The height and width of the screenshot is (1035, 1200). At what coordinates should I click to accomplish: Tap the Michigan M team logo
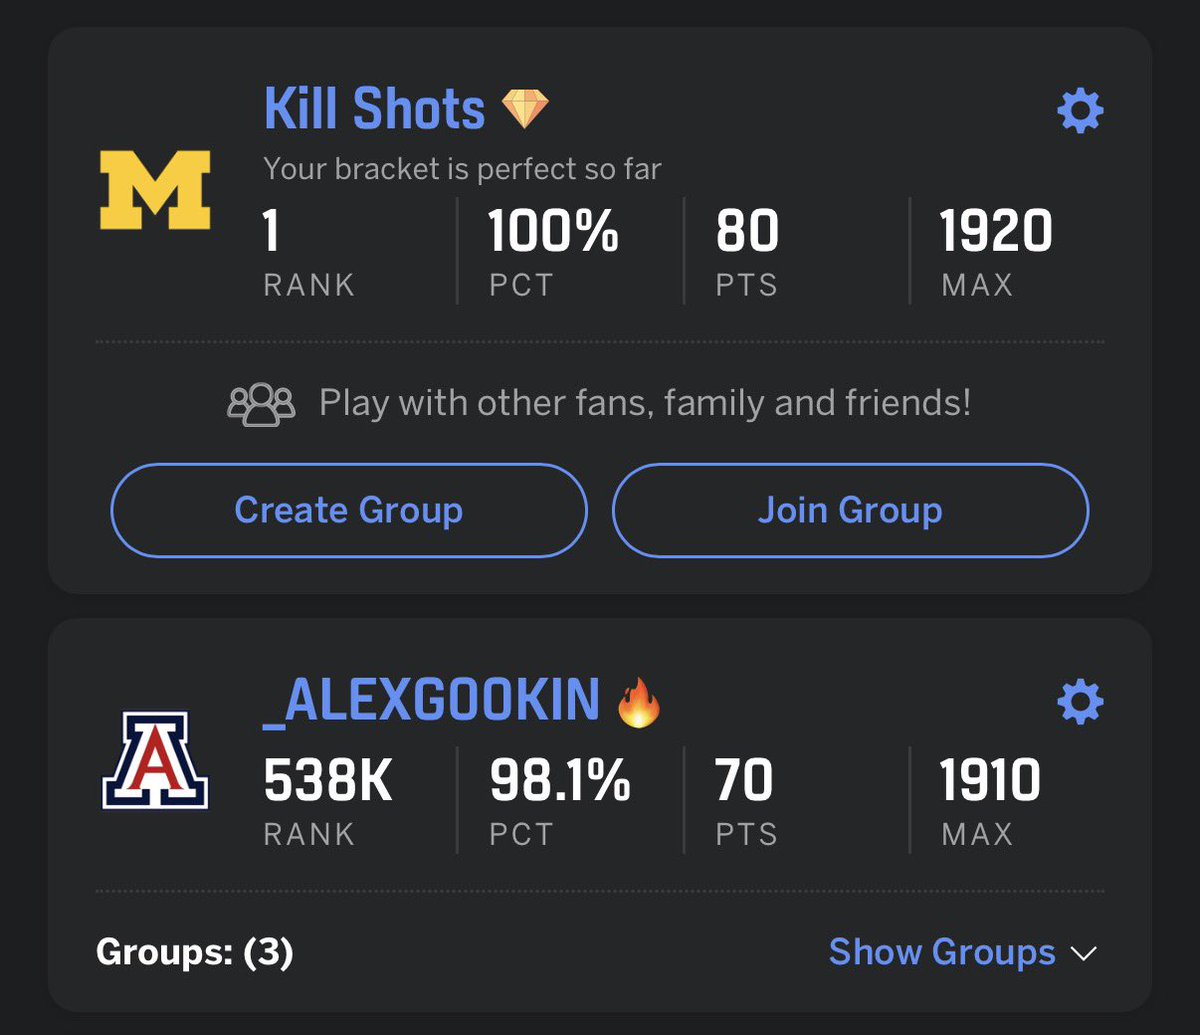pyautogui.click(x=155, y=190)
